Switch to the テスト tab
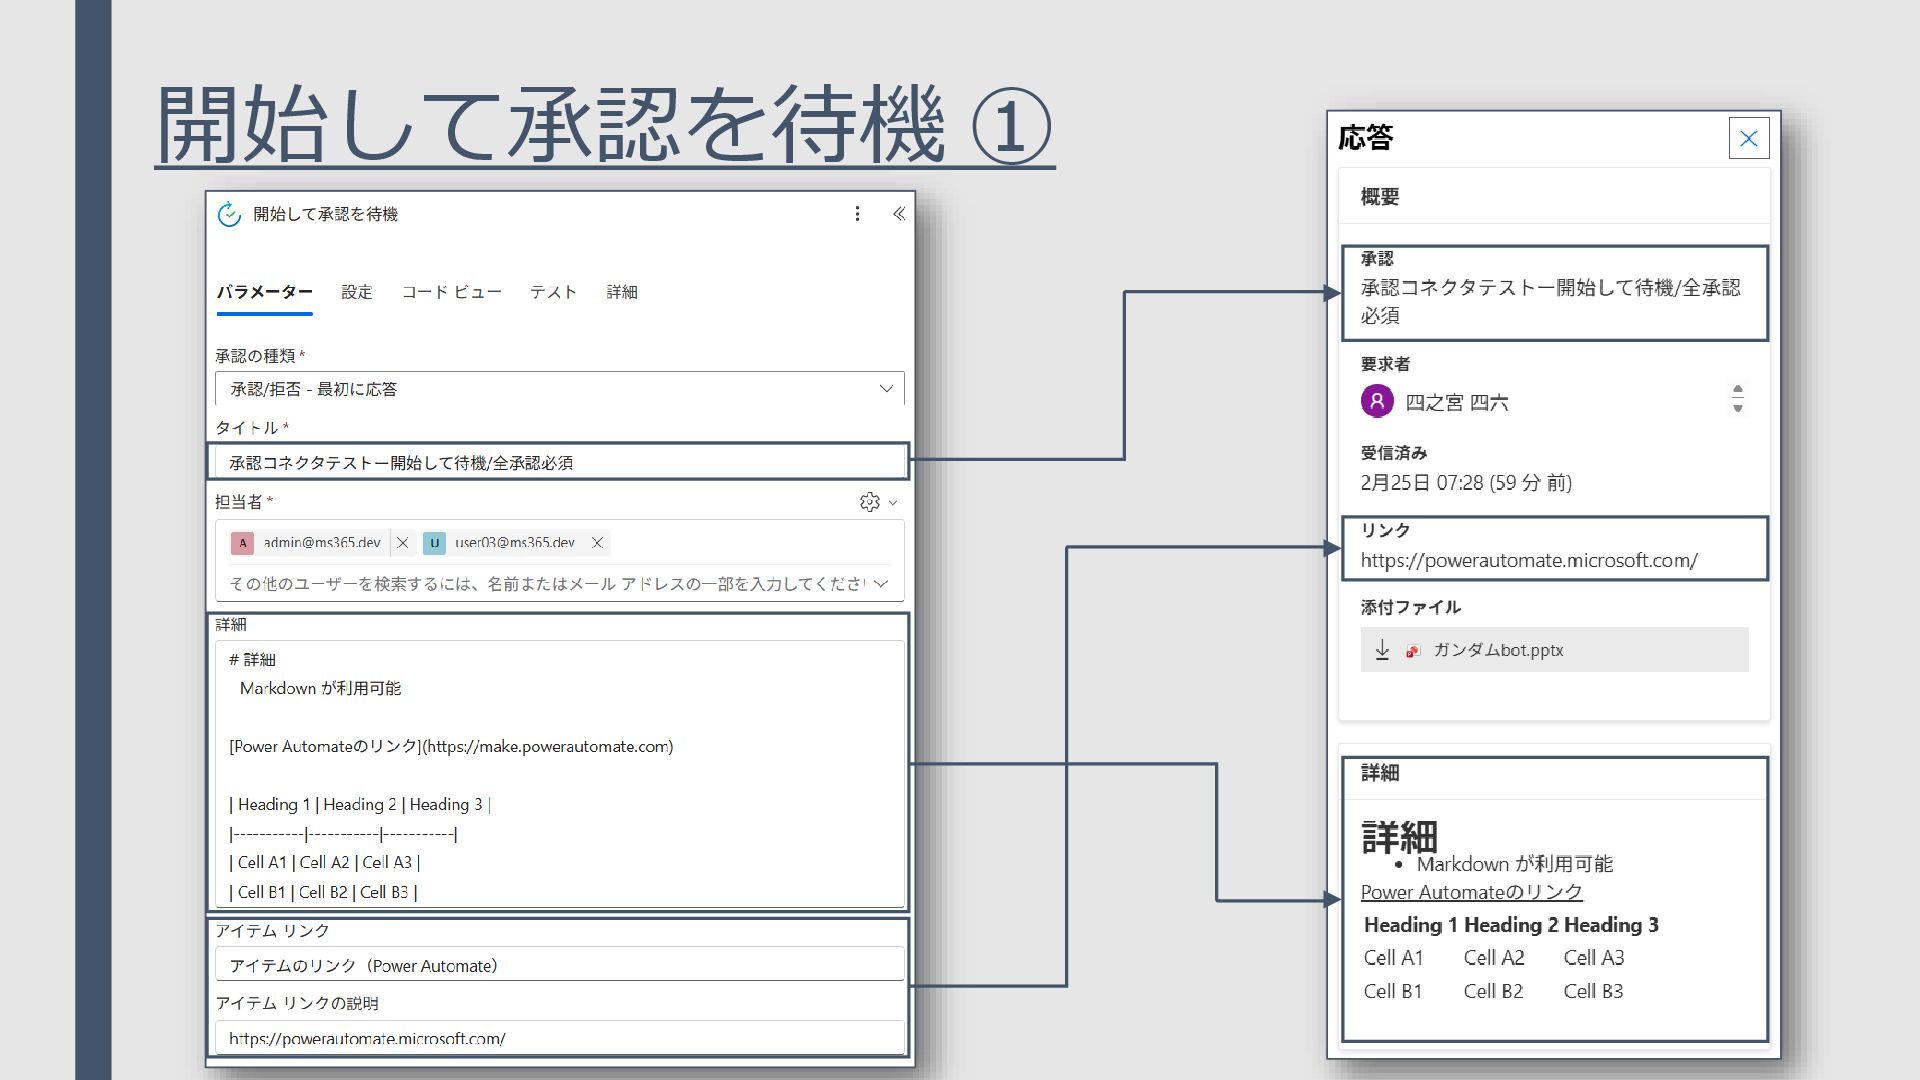 click(553, 292)
